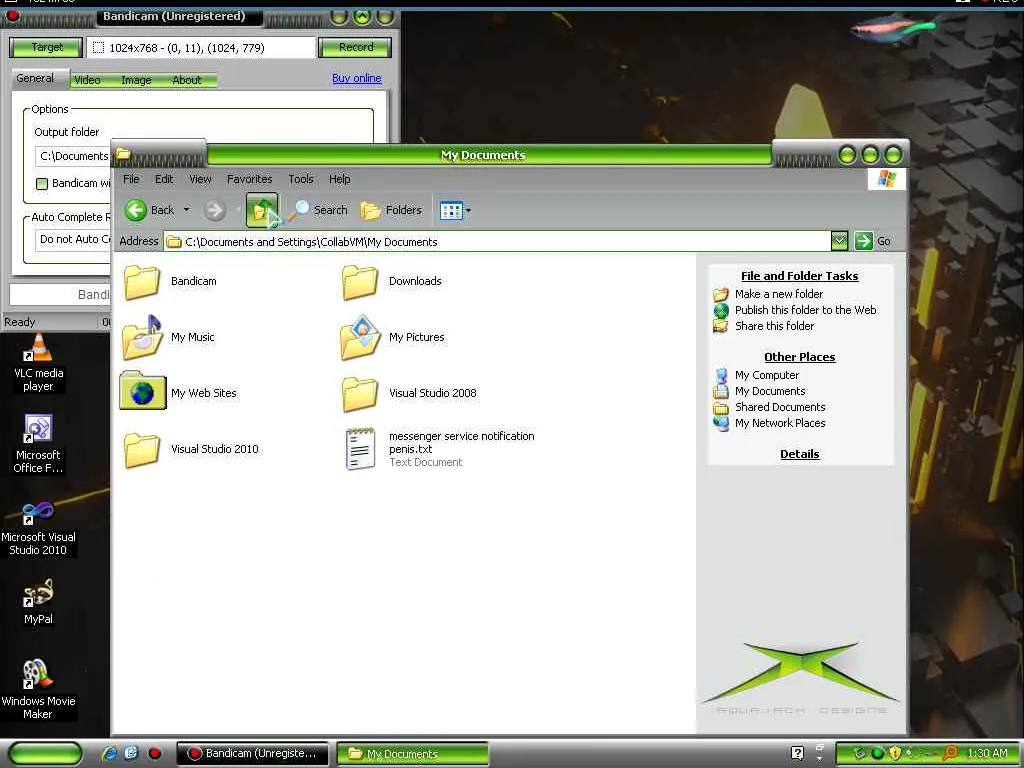Go up one folder level
Viewport: 1024px width, 768px height.
point(262,210)
